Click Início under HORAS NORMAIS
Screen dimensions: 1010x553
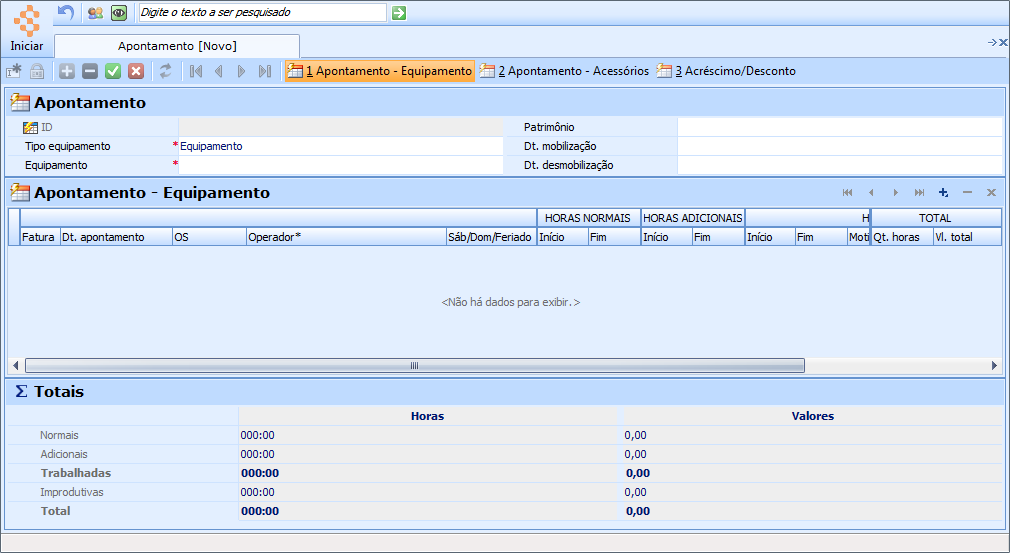562,237
